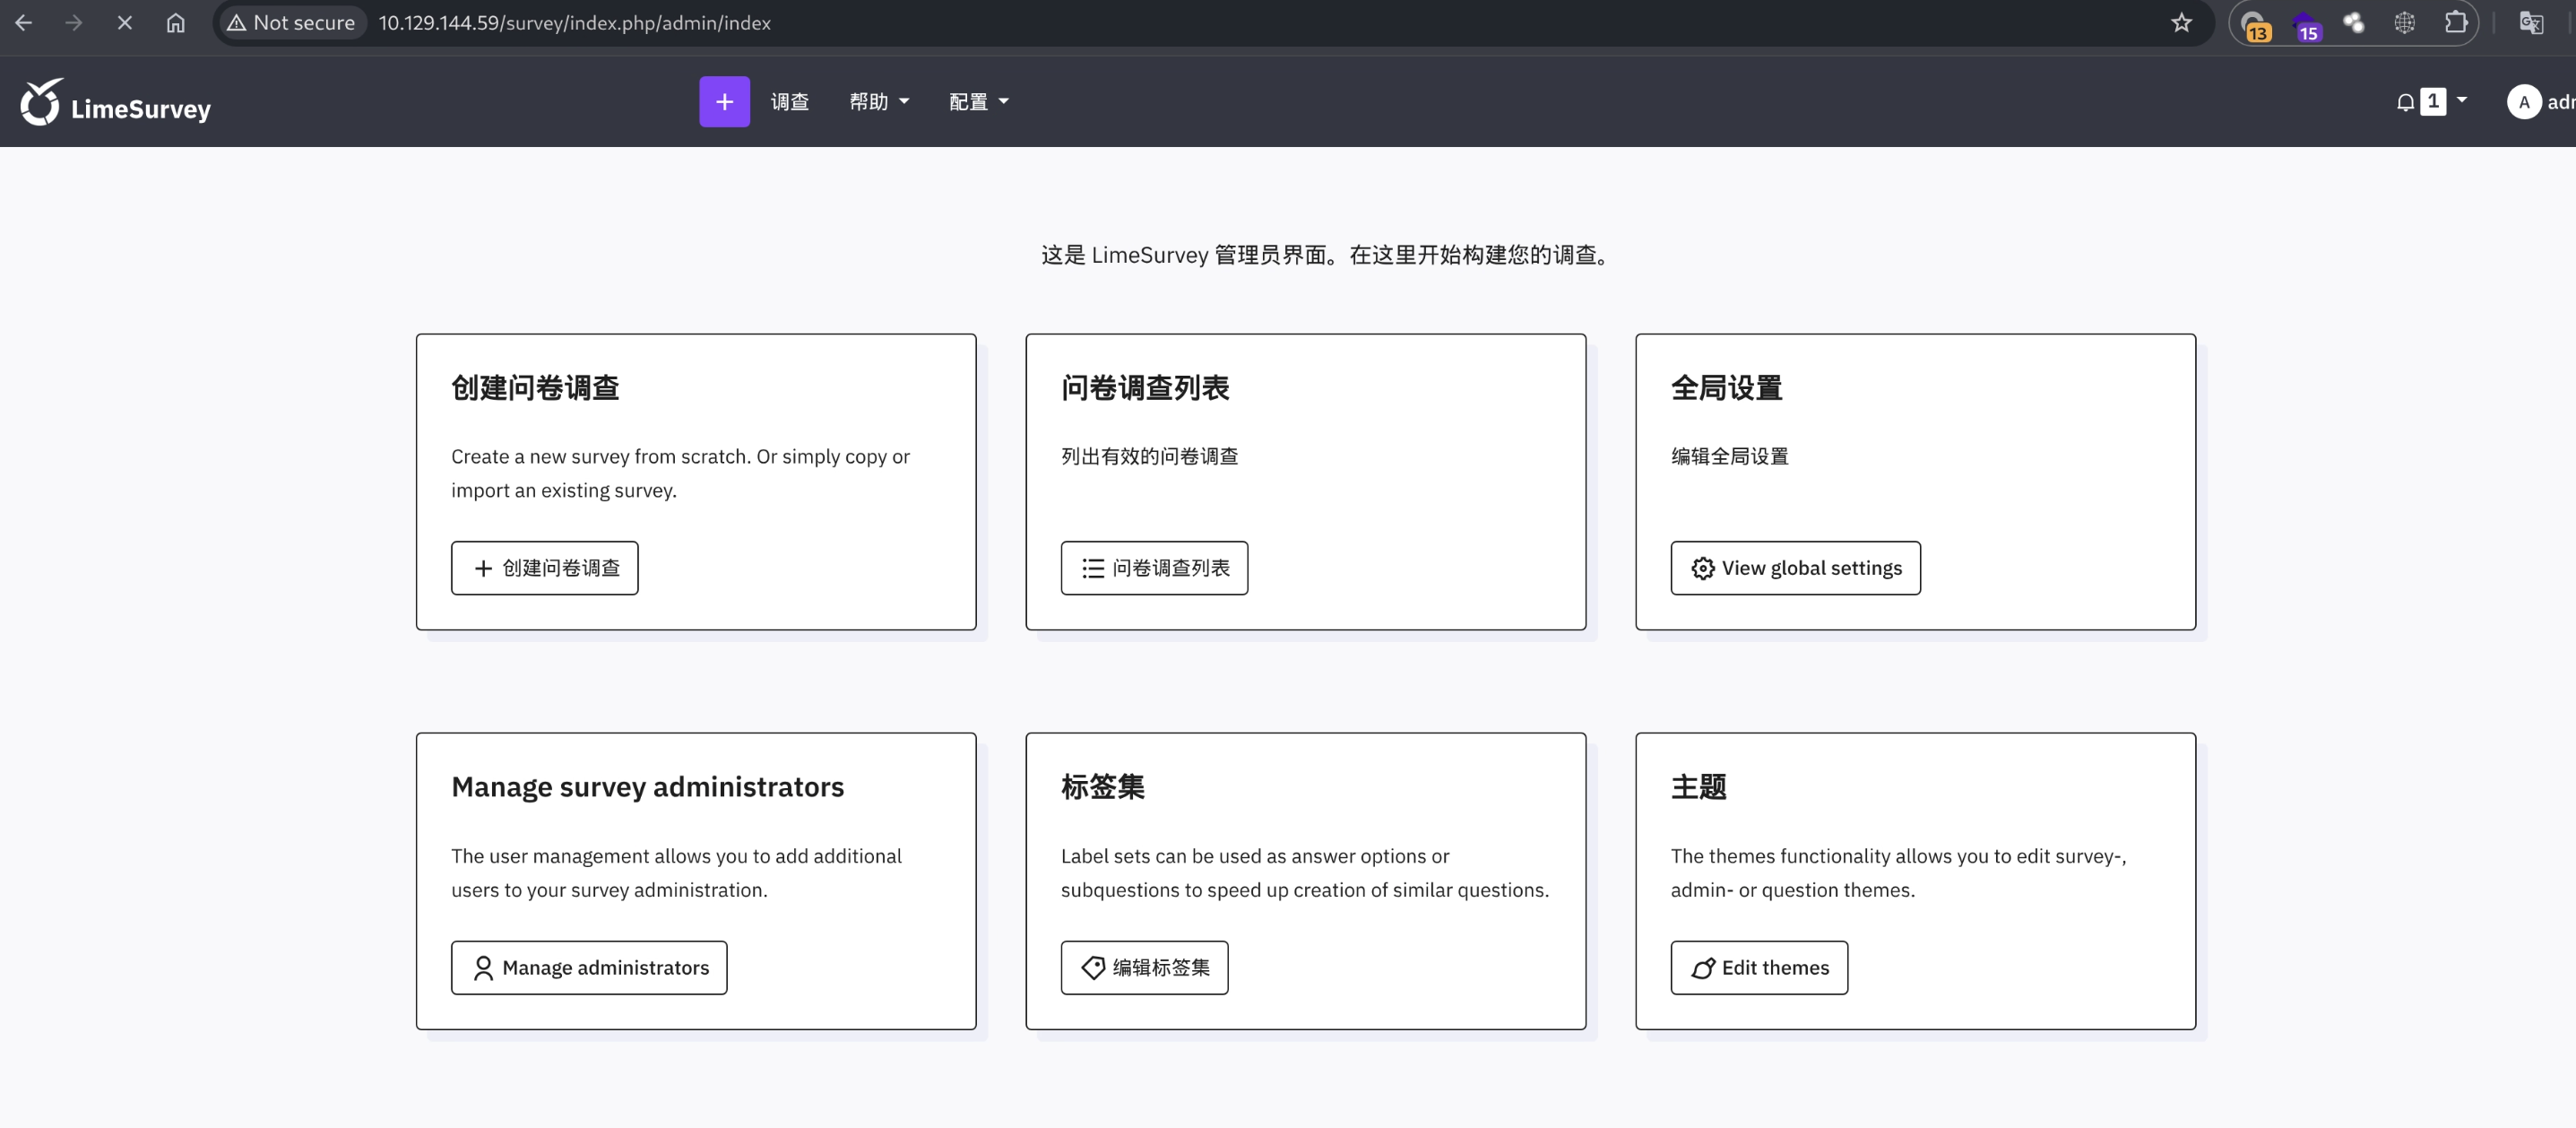
Task: Bookmark this page with the star icon
Action: (x=2181, y=23)
